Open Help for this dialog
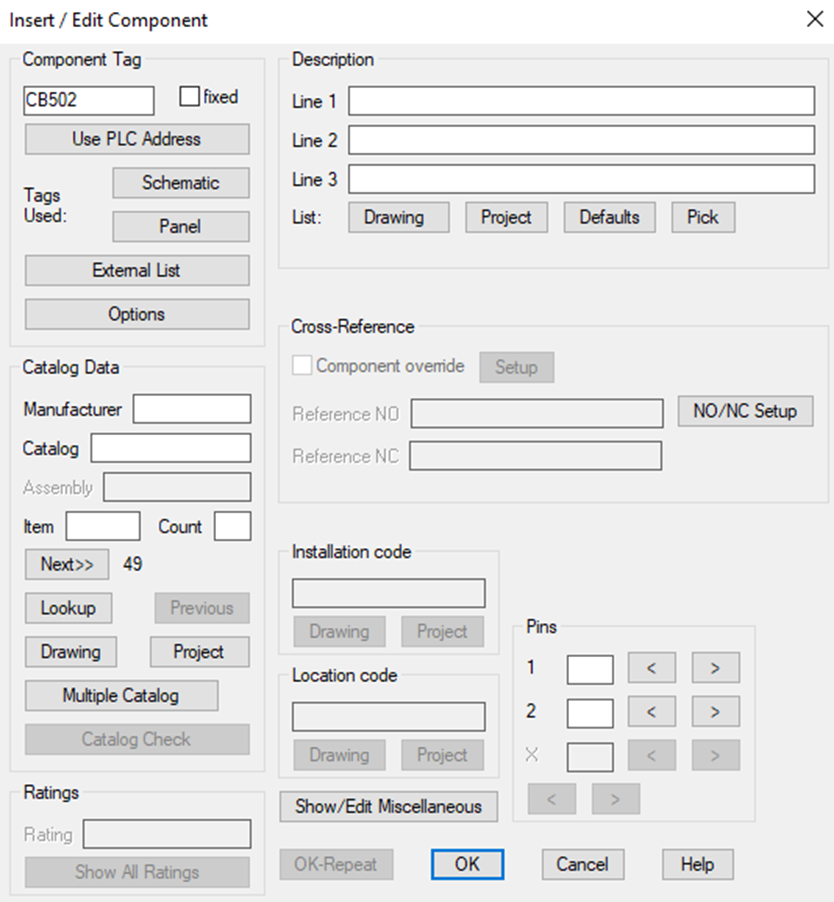Screen dimensions: 834x902 point(697,865)
